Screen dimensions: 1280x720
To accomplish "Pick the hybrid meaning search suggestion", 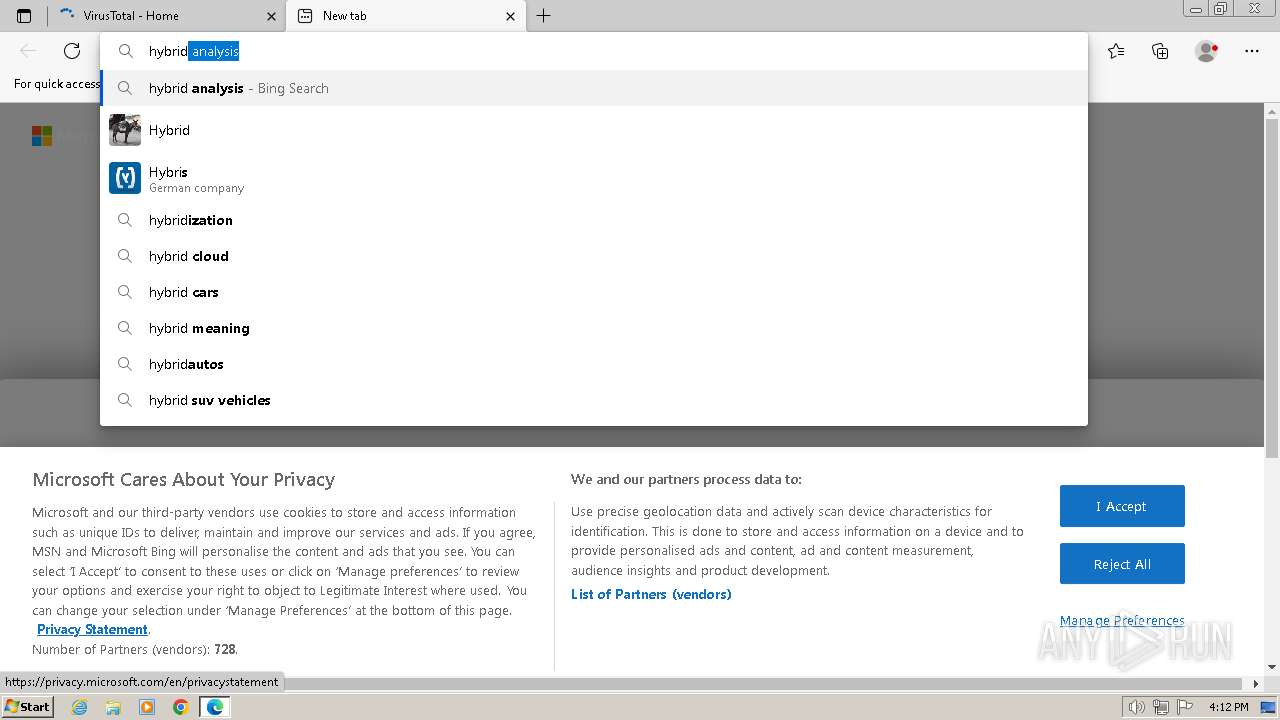I will click(594, 328).
